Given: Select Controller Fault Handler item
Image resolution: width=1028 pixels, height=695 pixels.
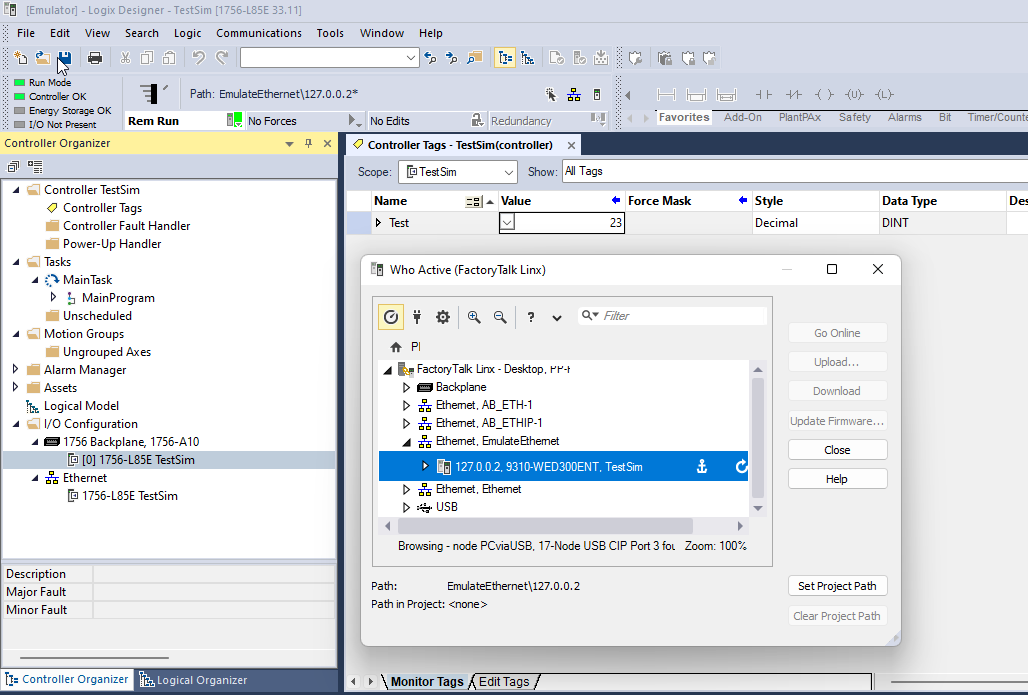Looking at the screenshot, I should tap(127, 226).
